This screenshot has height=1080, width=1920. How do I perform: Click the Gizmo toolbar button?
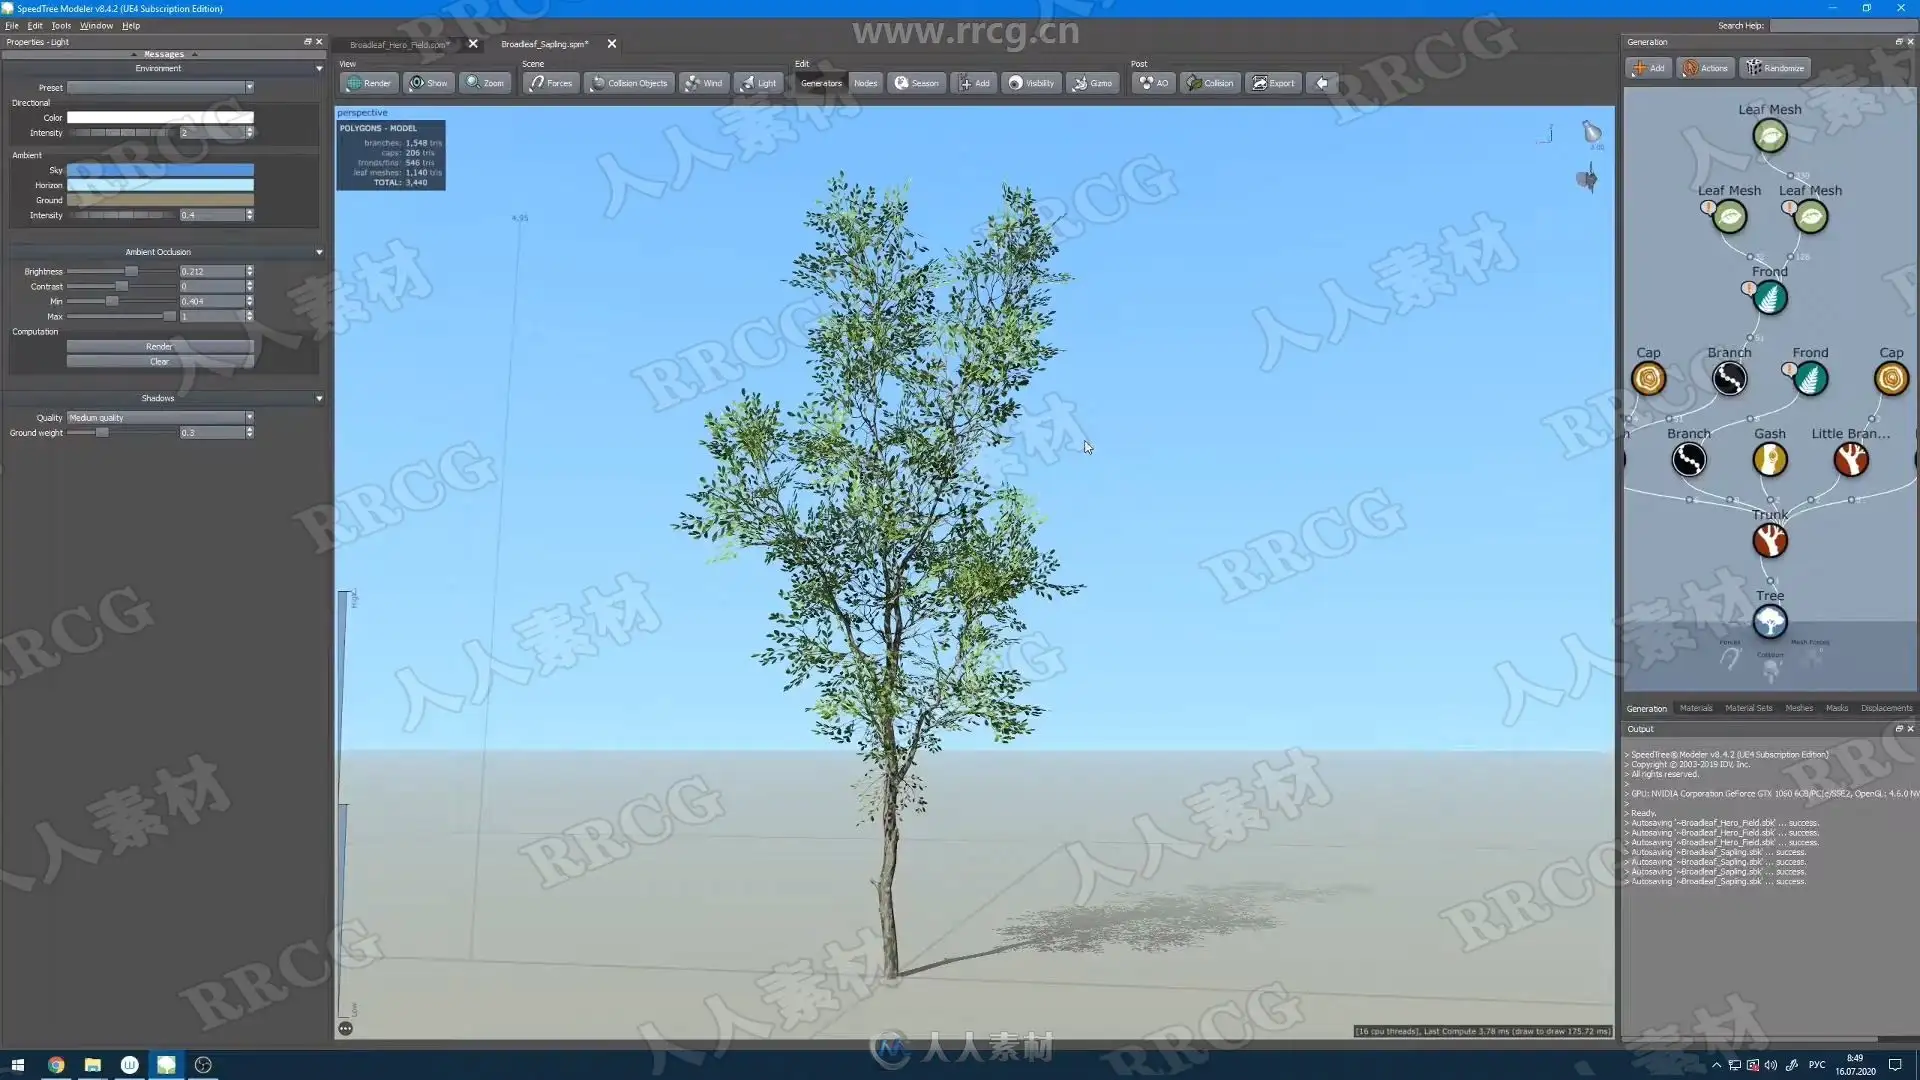tap(1092, 83)
